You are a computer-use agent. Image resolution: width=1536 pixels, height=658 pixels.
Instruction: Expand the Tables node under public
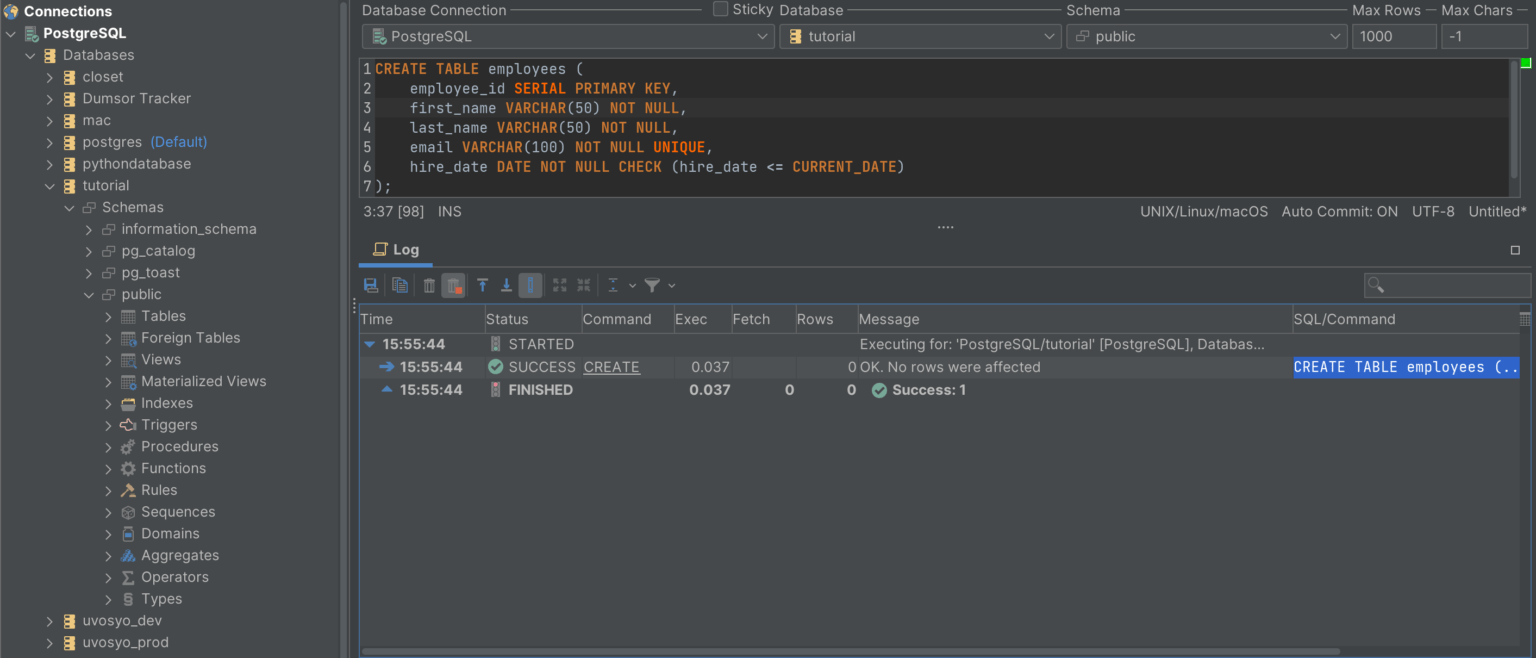point(109,316)
